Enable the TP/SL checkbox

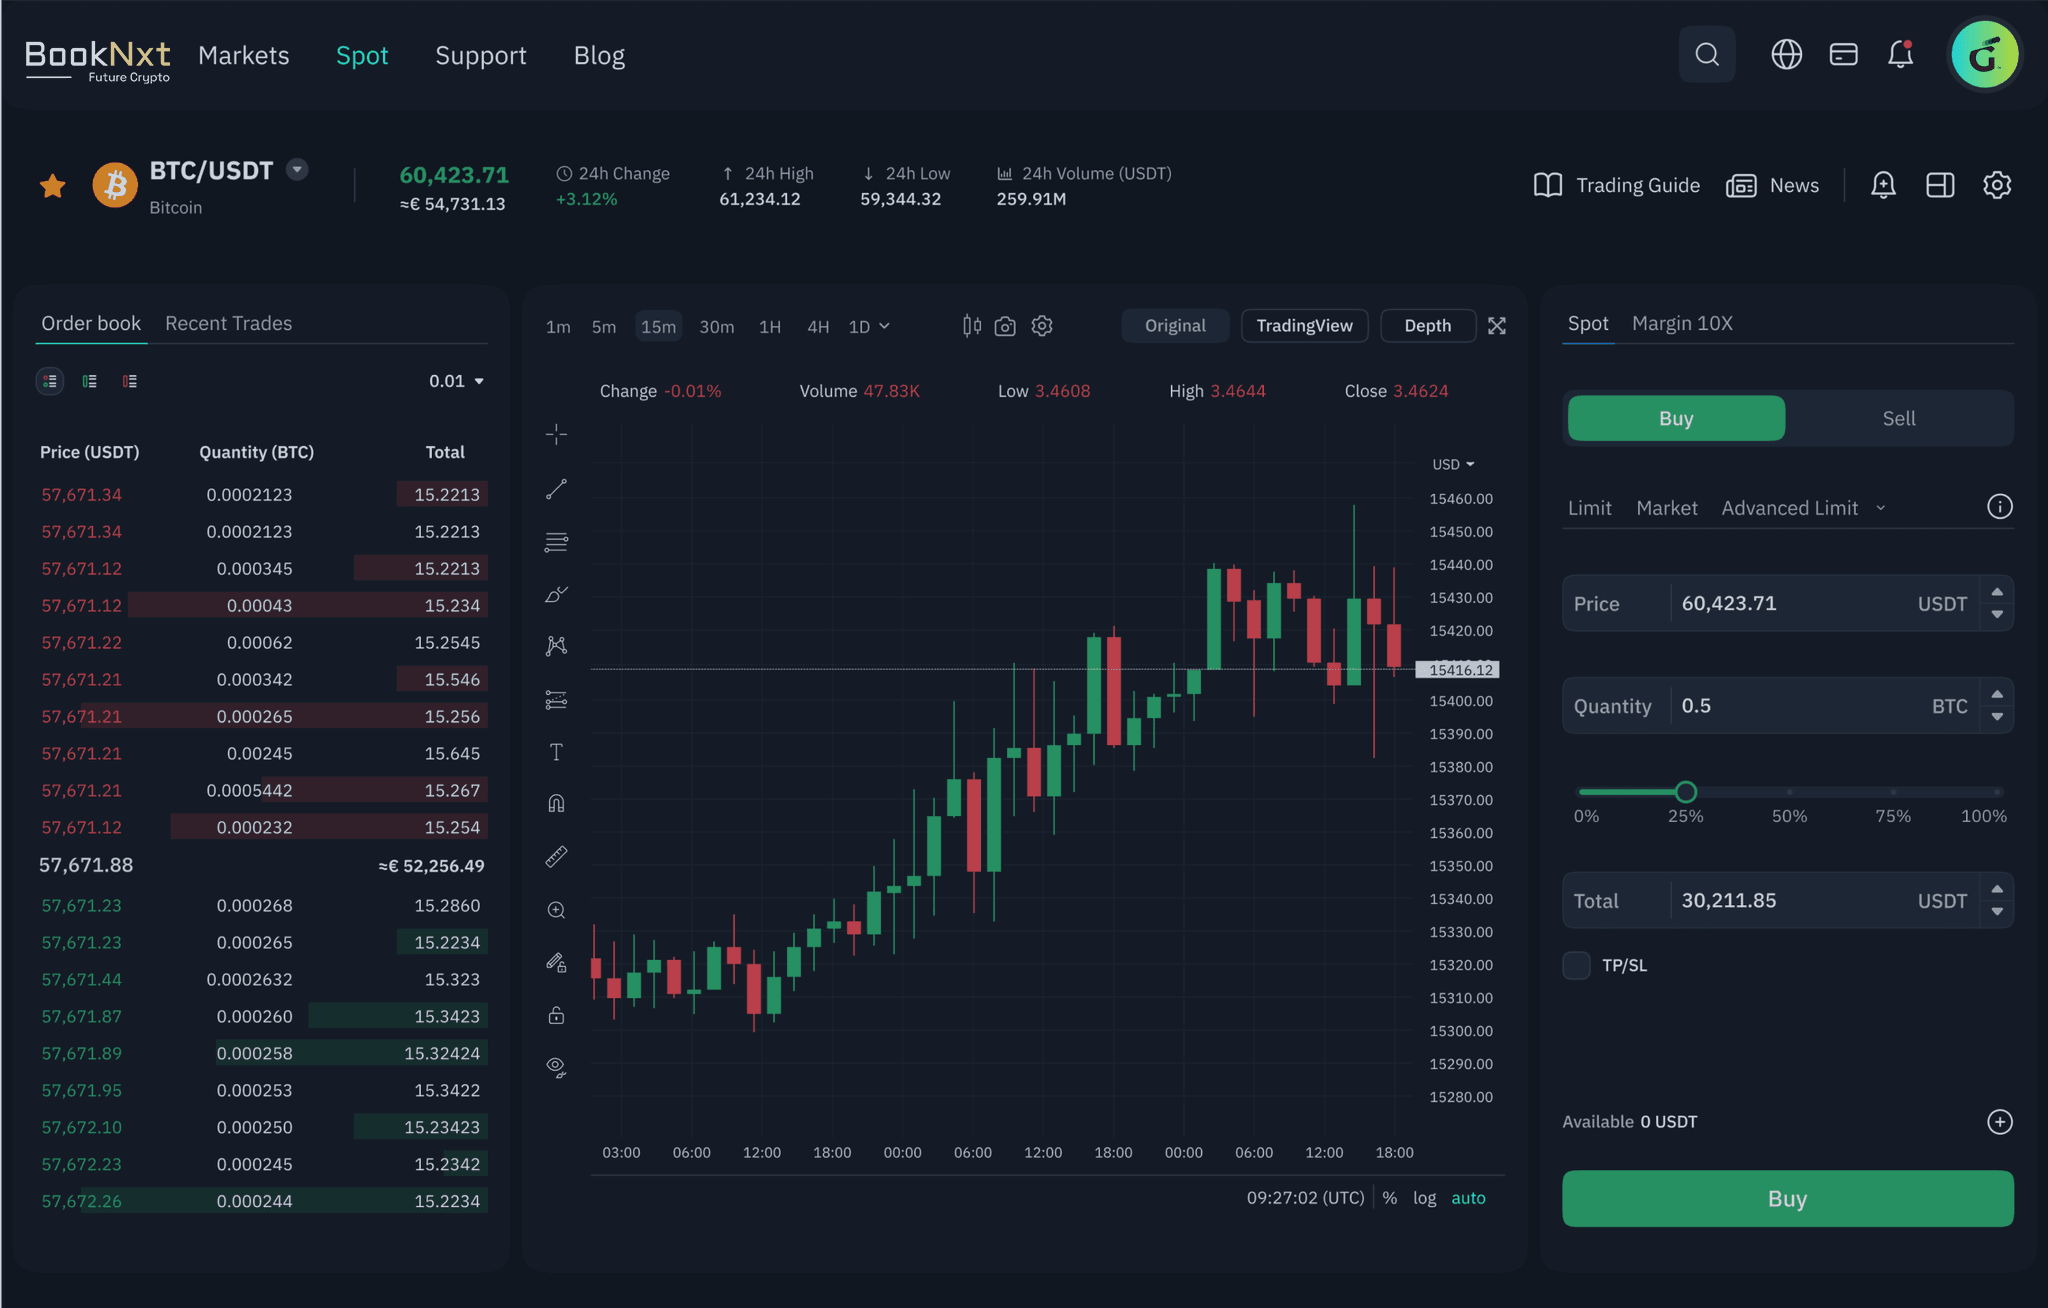1577,965
